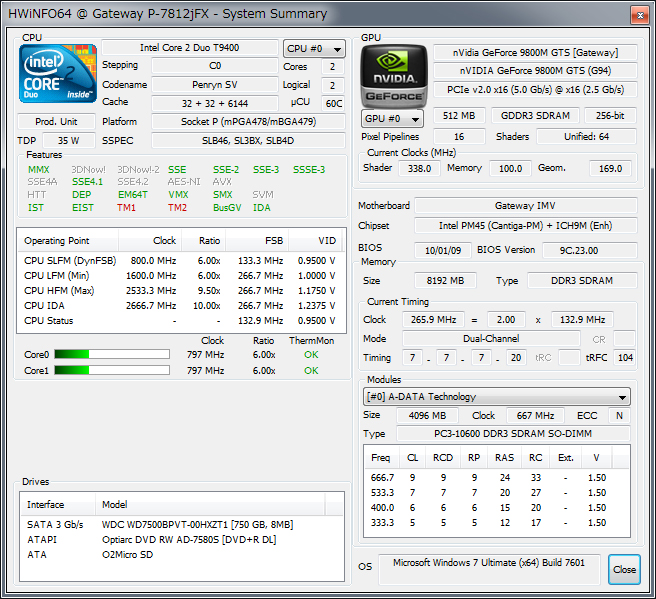
Task: Click the 512 MB video memory field
Action: pyautogui.click(x=459, y=115)
